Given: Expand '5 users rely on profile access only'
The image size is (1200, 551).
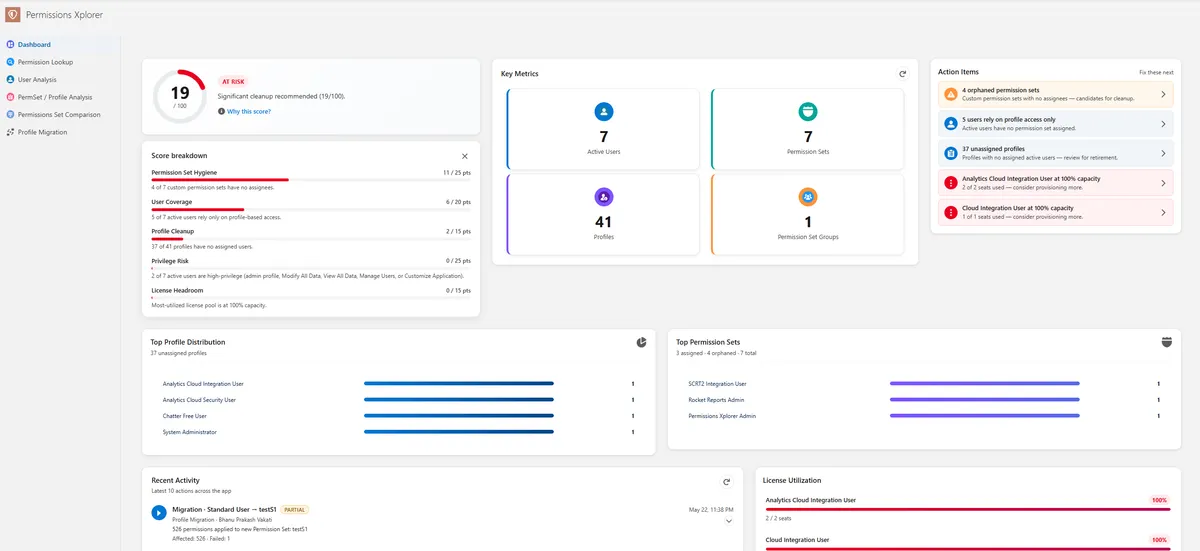Looking at the screenshot, I should coord(1163,124).
